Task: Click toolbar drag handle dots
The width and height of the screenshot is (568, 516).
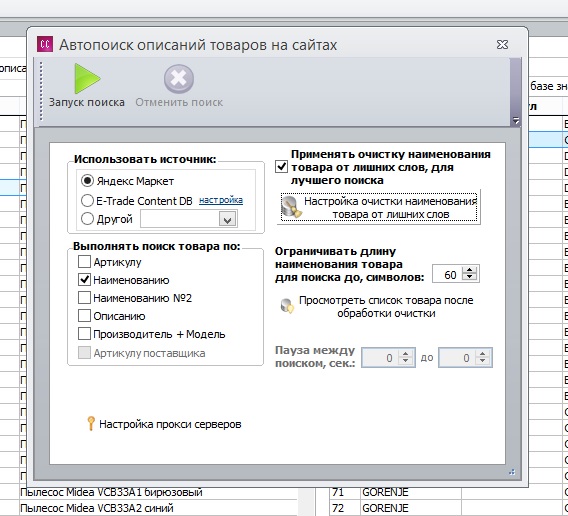Action: 41,91
